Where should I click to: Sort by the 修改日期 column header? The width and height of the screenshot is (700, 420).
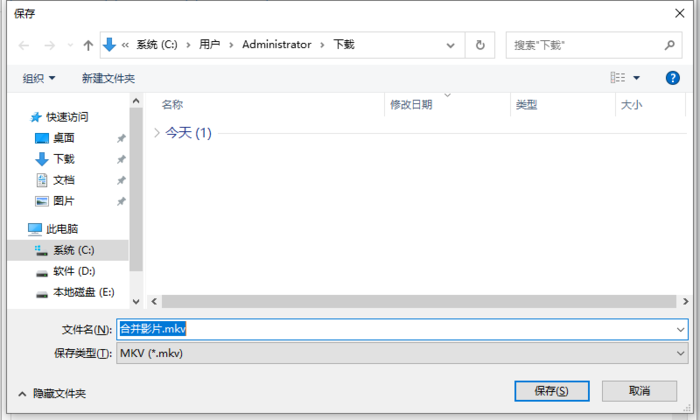coord(411,104)
